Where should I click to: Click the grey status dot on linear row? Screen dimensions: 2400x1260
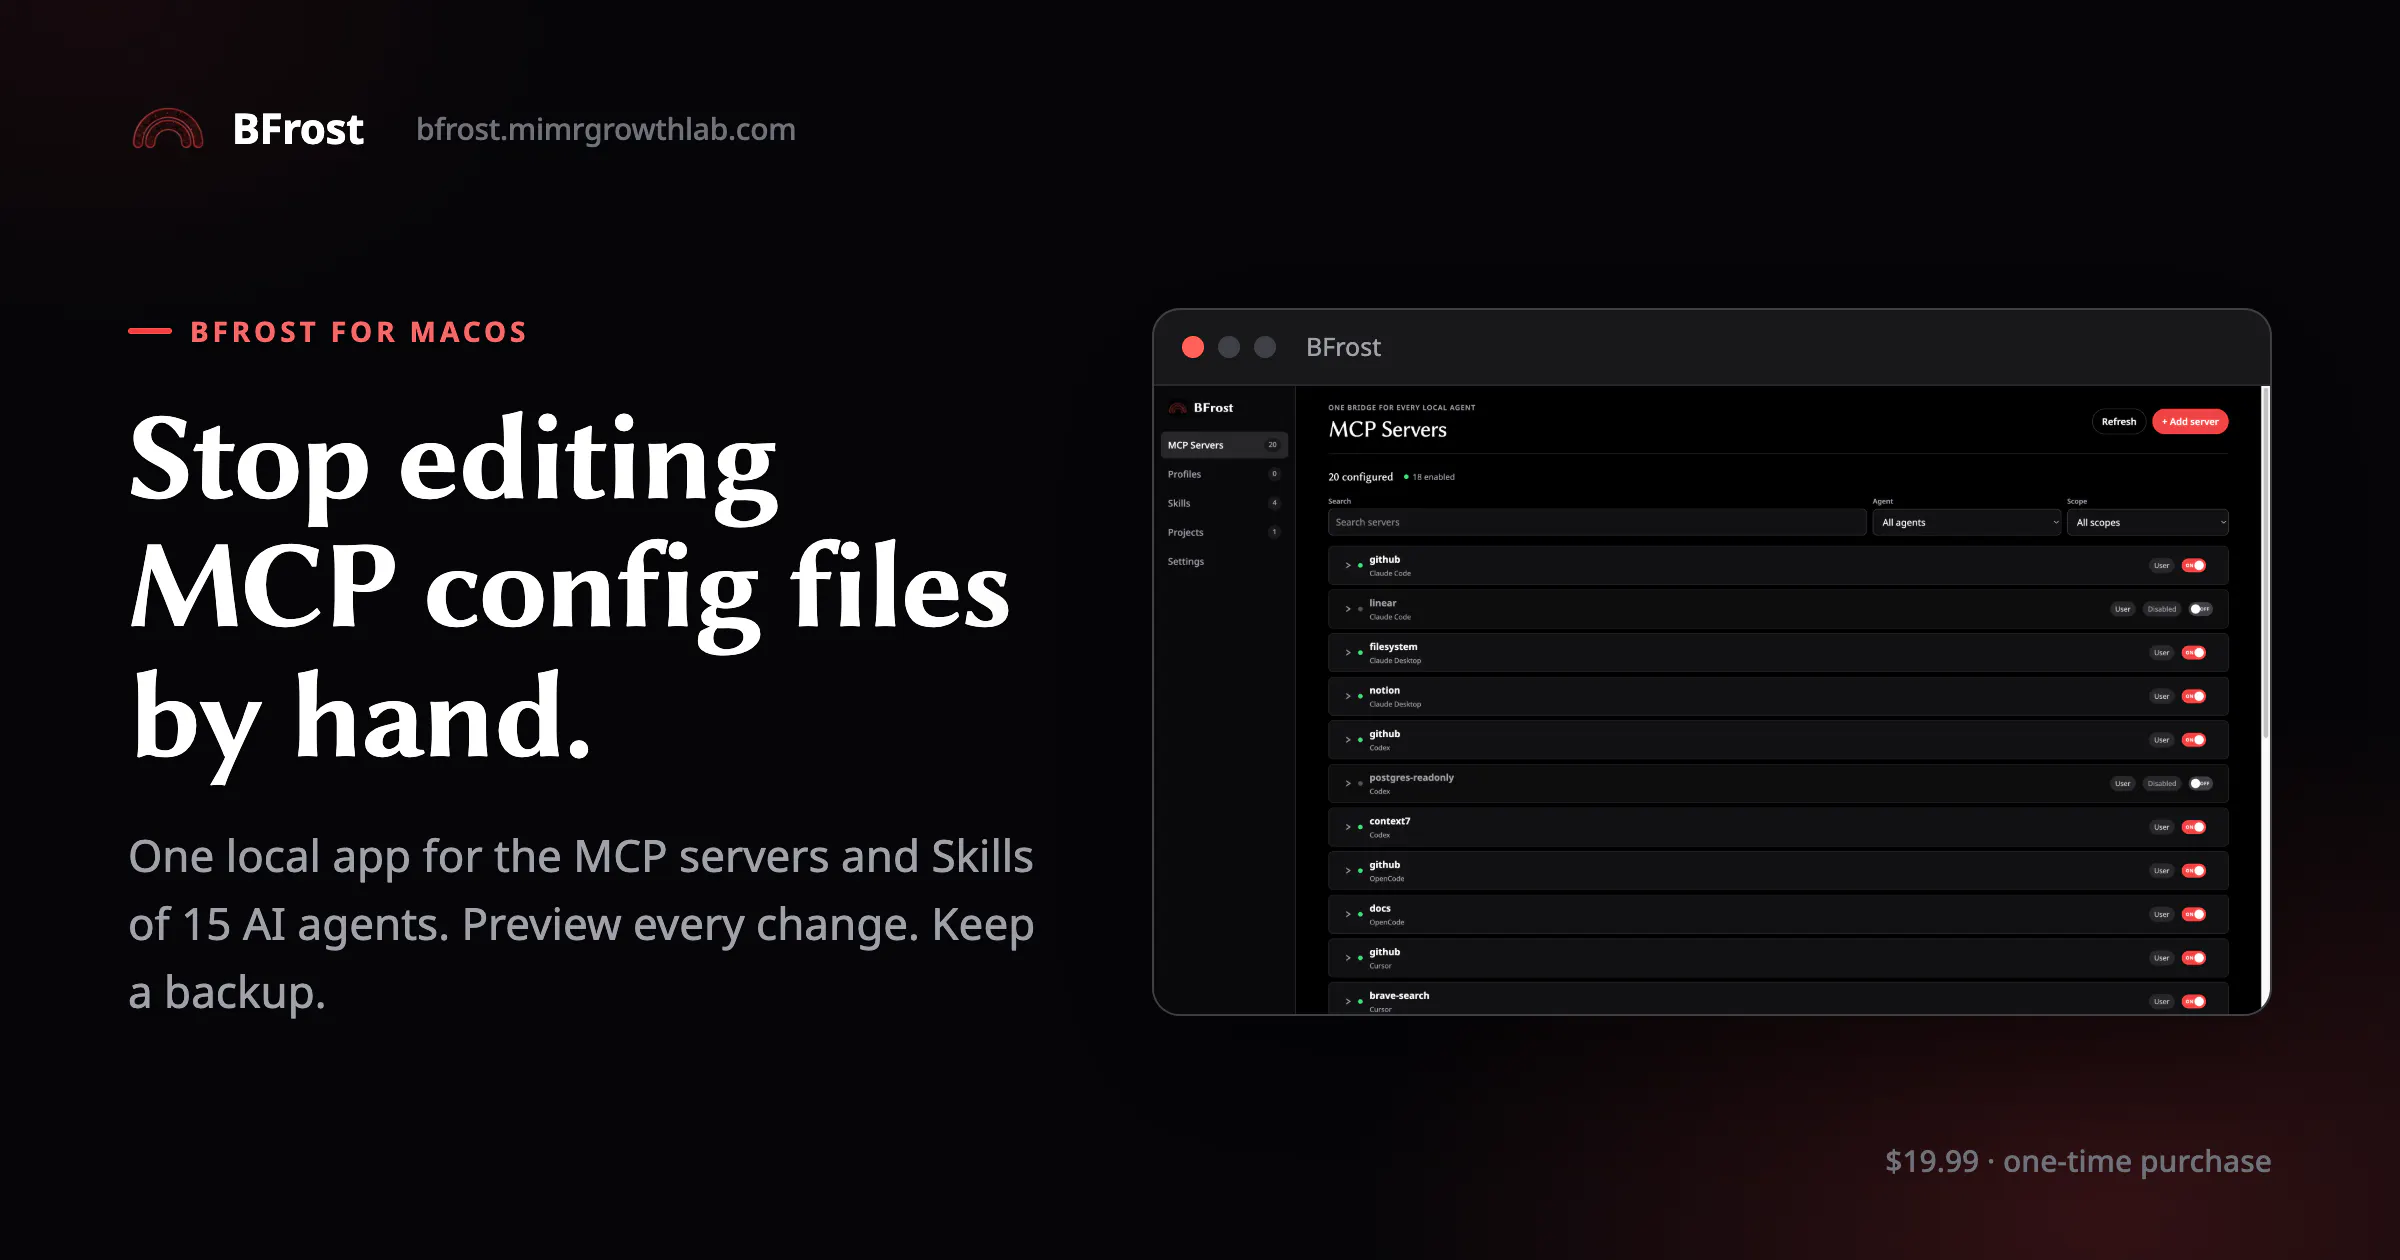(1360, 609)
